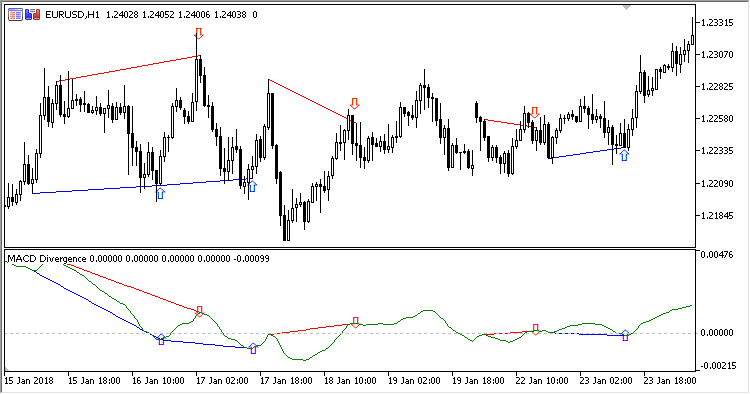Click the 23 Jan 18:00 time label

click(x=670, y=381)
